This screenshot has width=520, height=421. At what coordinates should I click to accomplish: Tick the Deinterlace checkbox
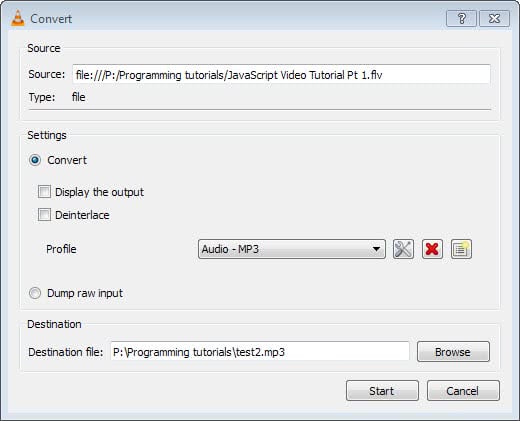click(x=44, y=215)
